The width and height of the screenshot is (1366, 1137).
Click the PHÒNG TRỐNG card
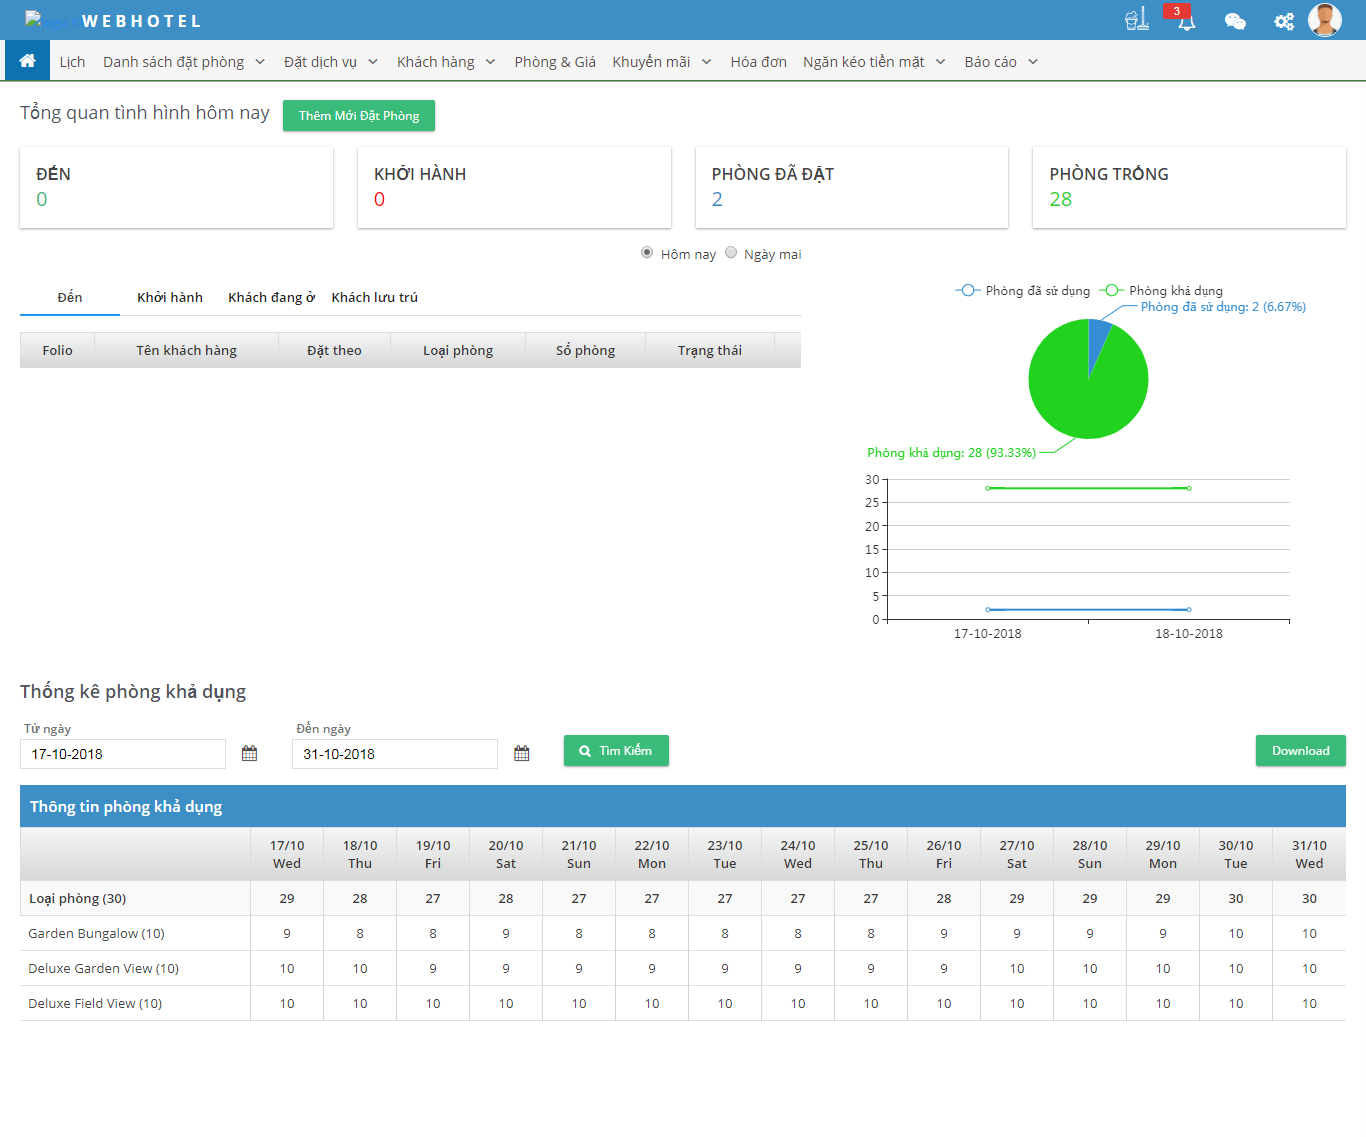(x=1189, y=187)
